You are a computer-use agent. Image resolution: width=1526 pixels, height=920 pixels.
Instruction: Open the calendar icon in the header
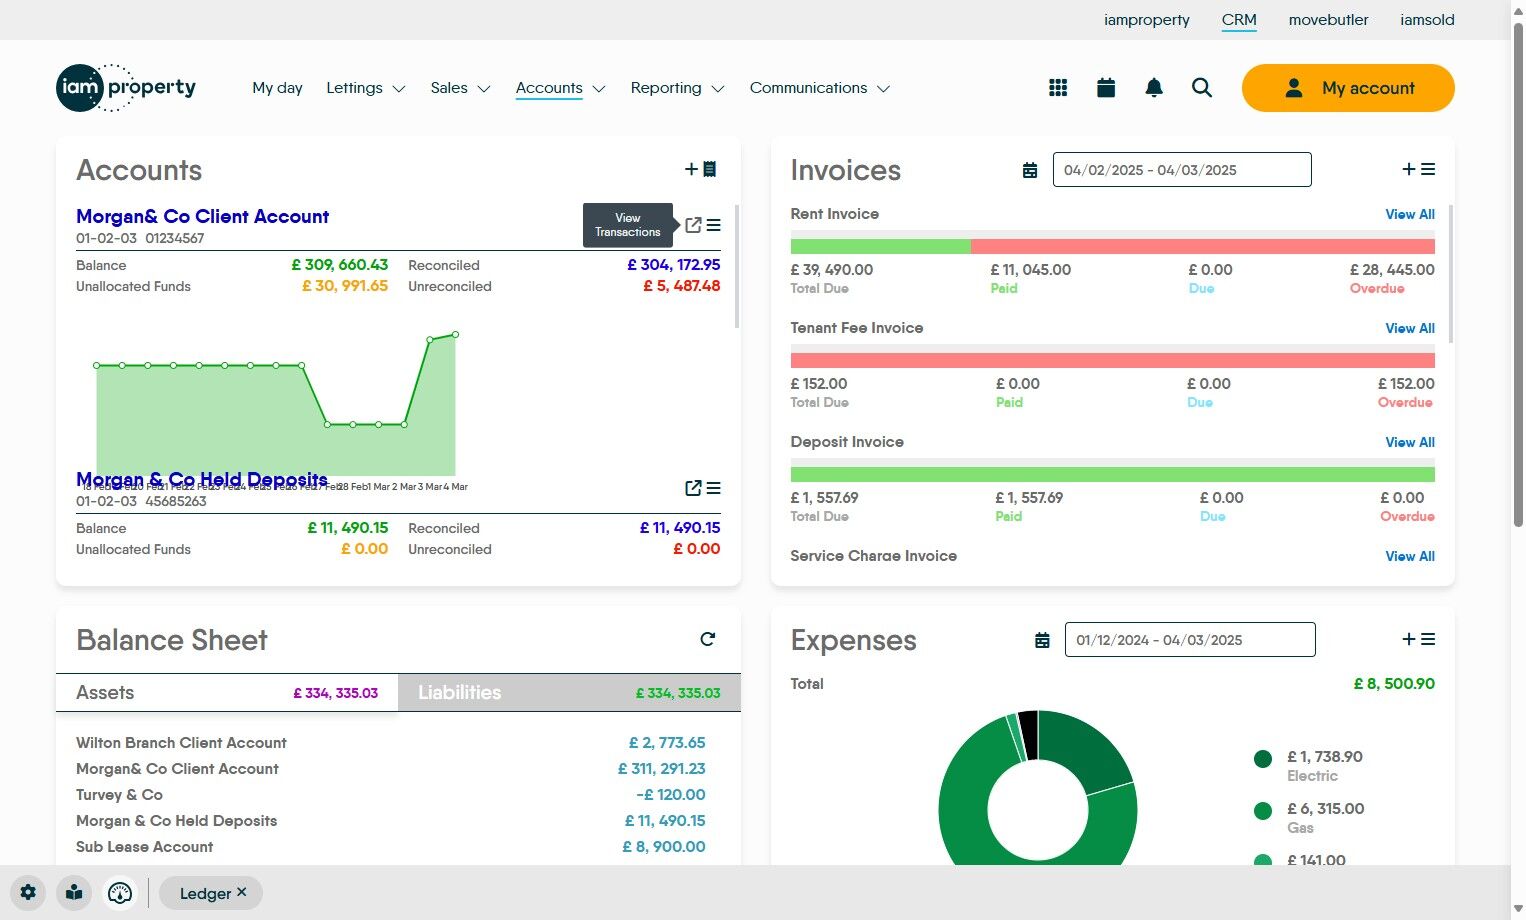click(x=1106, y=88)
